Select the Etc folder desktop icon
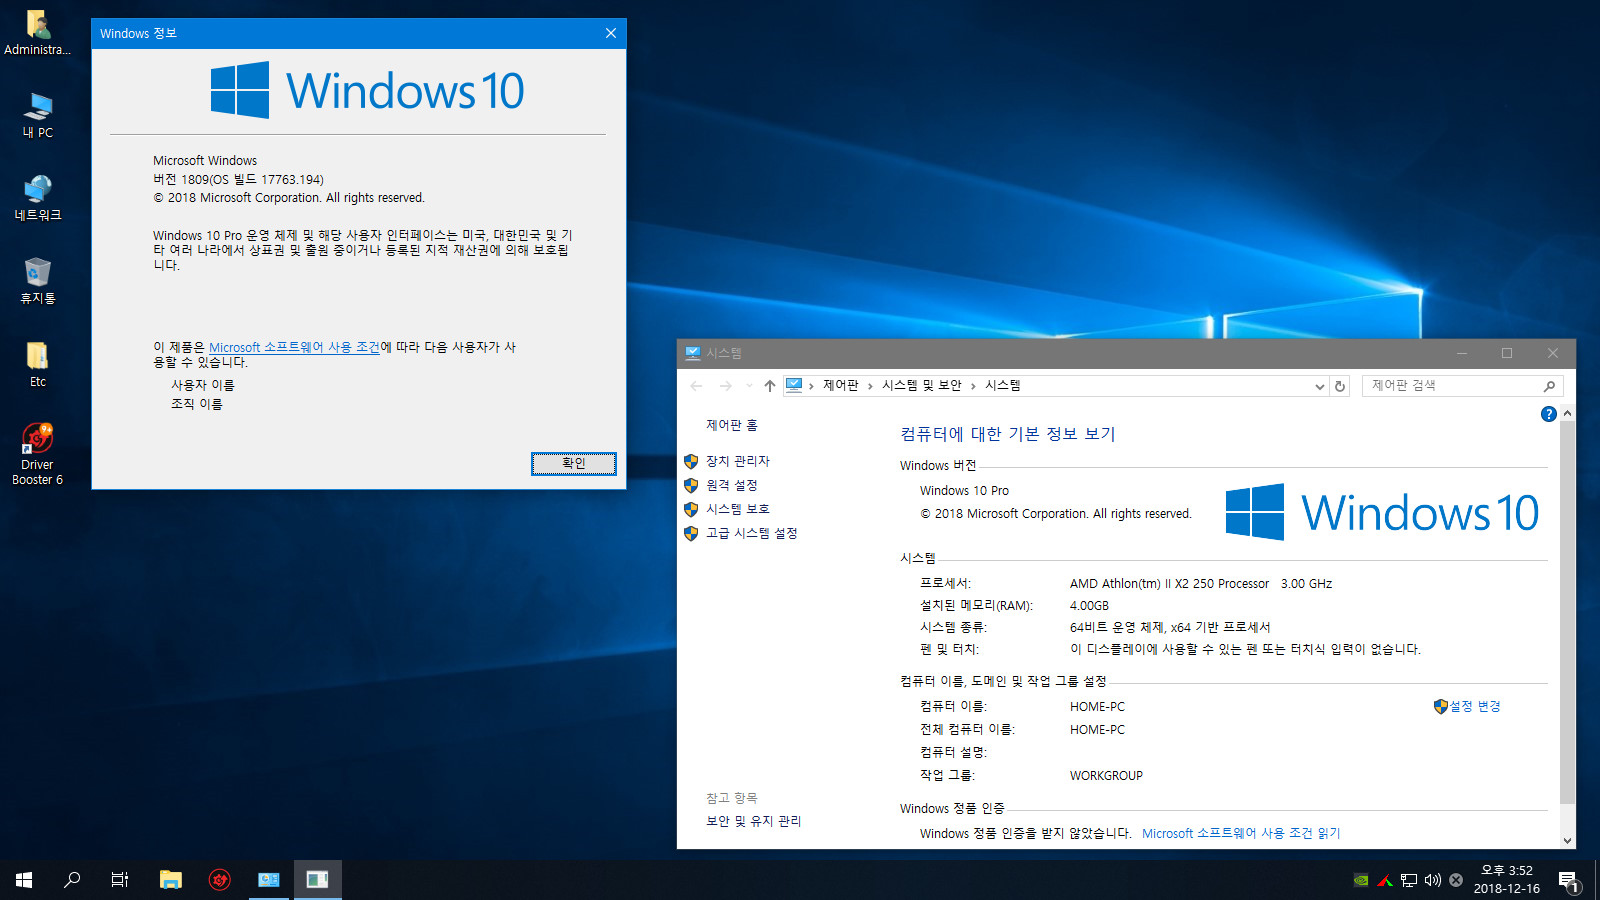This screenshot has width=1600, height=900. pyautogui.click(x=38, y=364)
